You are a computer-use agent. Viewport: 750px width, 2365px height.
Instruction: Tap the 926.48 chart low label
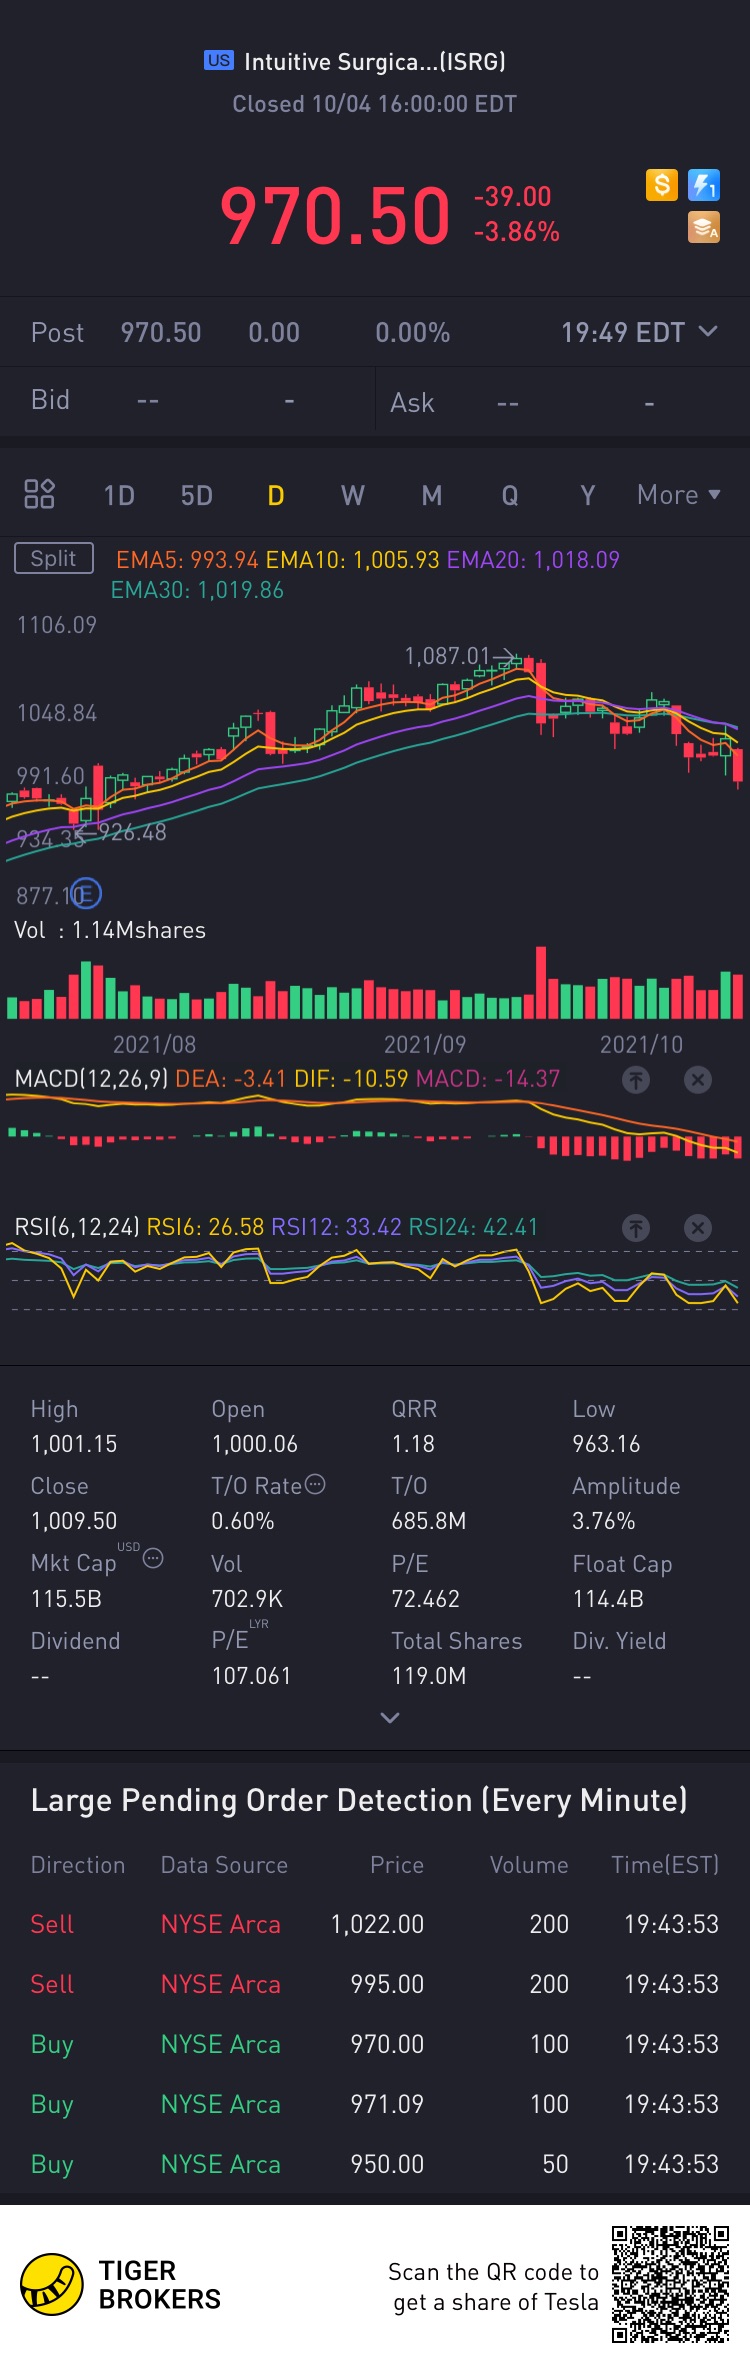click(132, 832)
